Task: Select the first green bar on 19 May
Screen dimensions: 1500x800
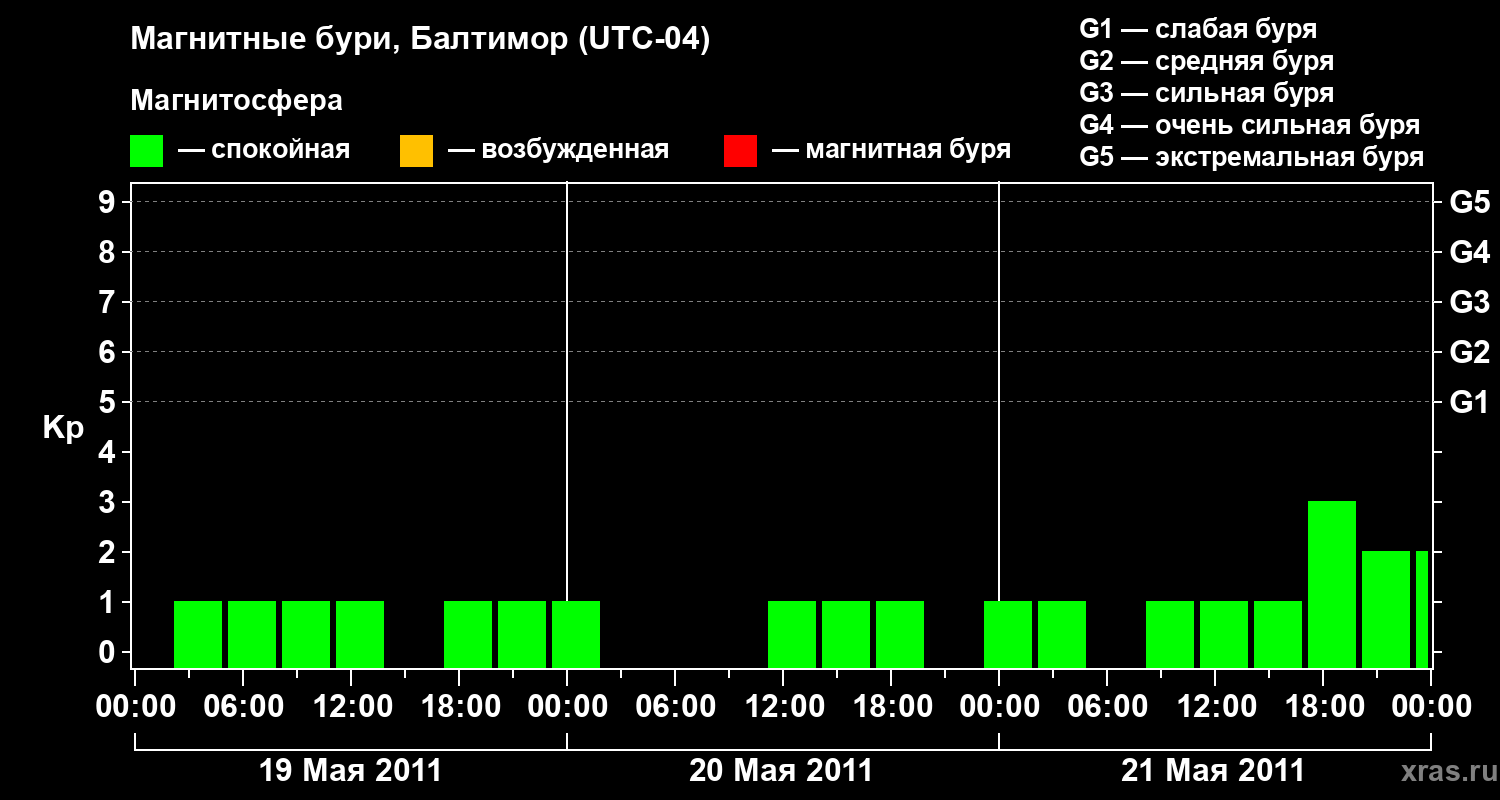Action: [198, 634]
